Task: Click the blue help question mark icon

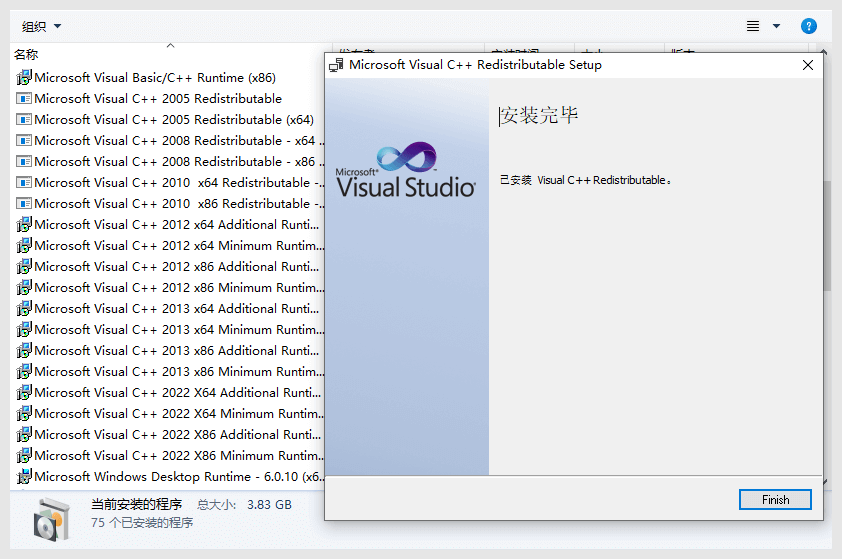Action: [x=809, y=26]
